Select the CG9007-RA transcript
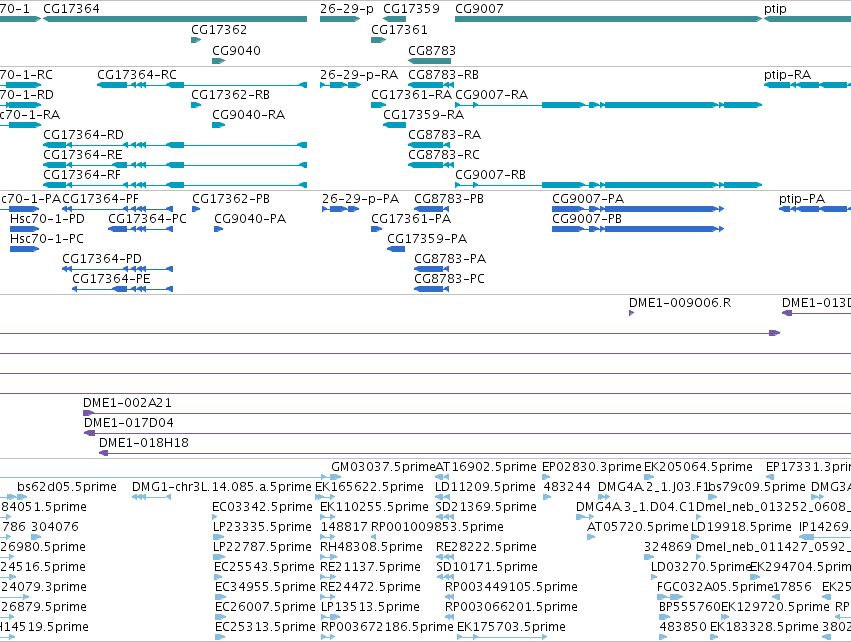Screen dimensions: 851x642 click(x=608, y=105)
